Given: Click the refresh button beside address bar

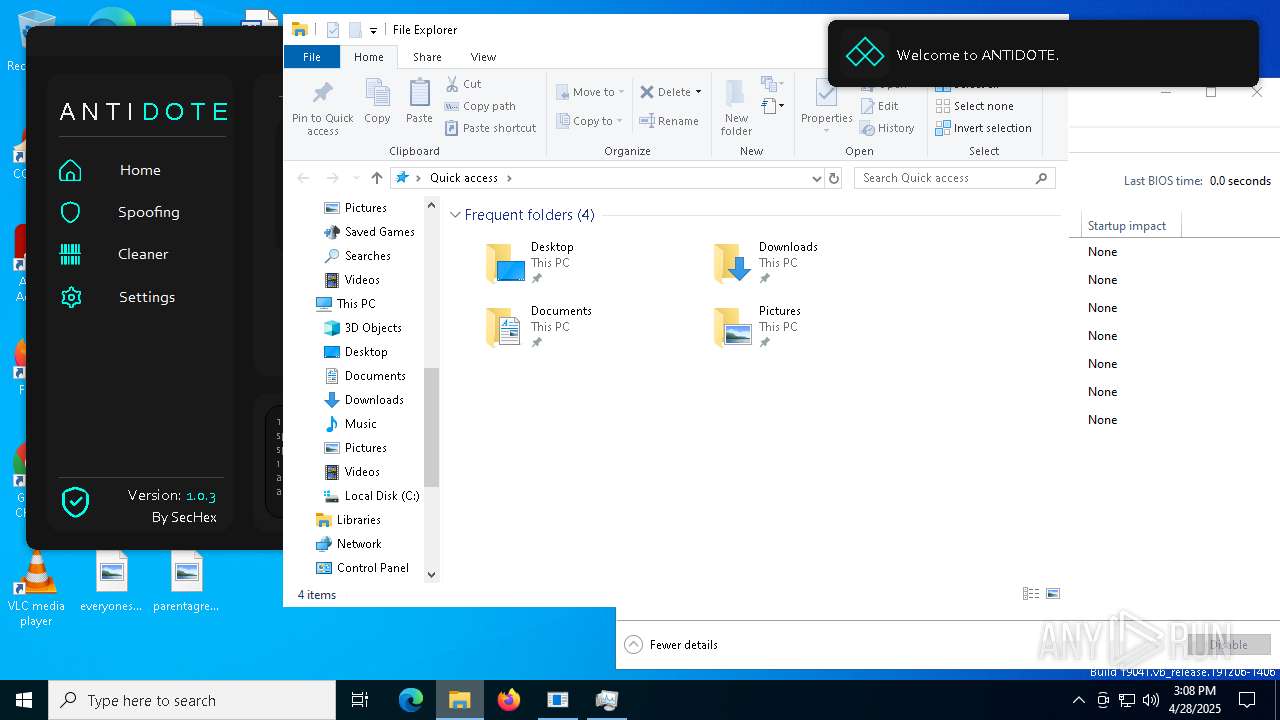Looking at the screenshot, I should click(x=834, y=178).
